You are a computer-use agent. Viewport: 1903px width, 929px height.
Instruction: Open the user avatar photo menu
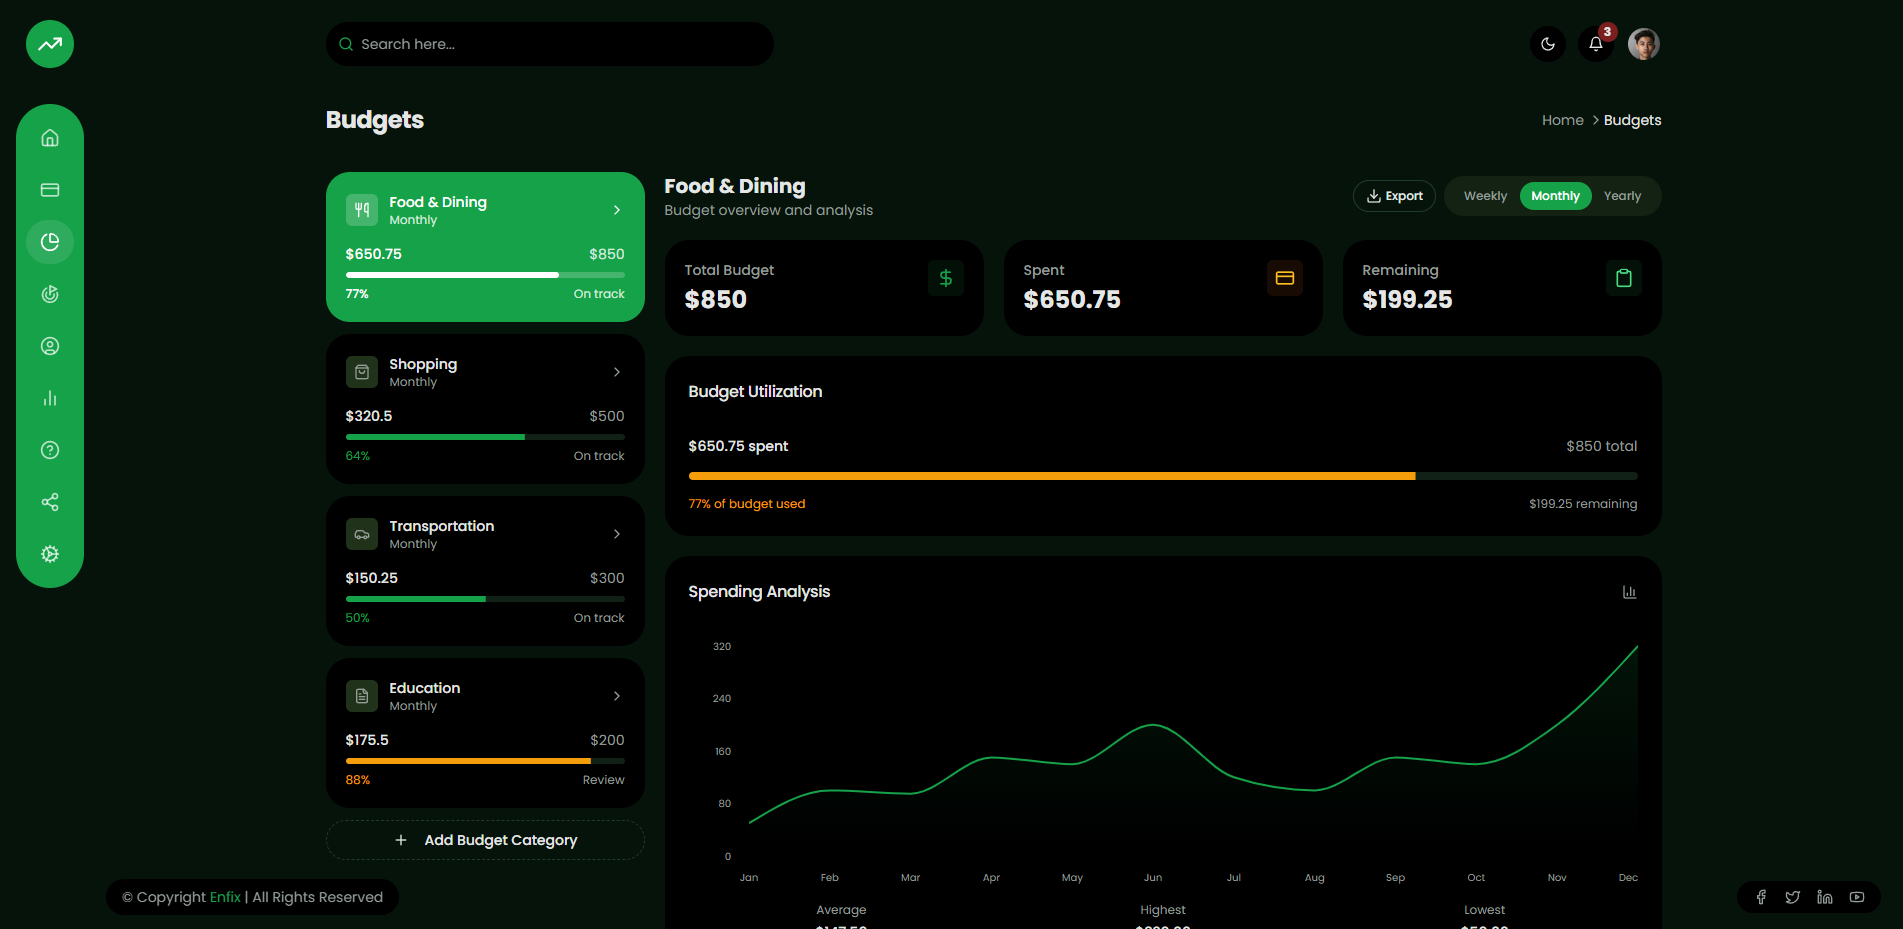pyautogui.click(x=1644, y=44)
